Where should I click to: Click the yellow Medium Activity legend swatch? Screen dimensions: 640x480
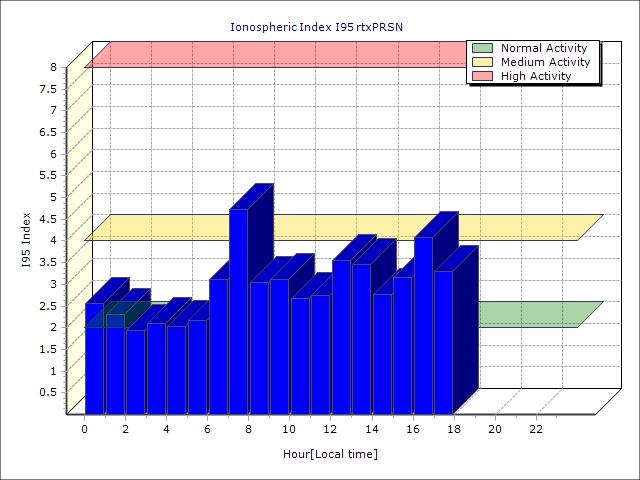pos(481,62)
